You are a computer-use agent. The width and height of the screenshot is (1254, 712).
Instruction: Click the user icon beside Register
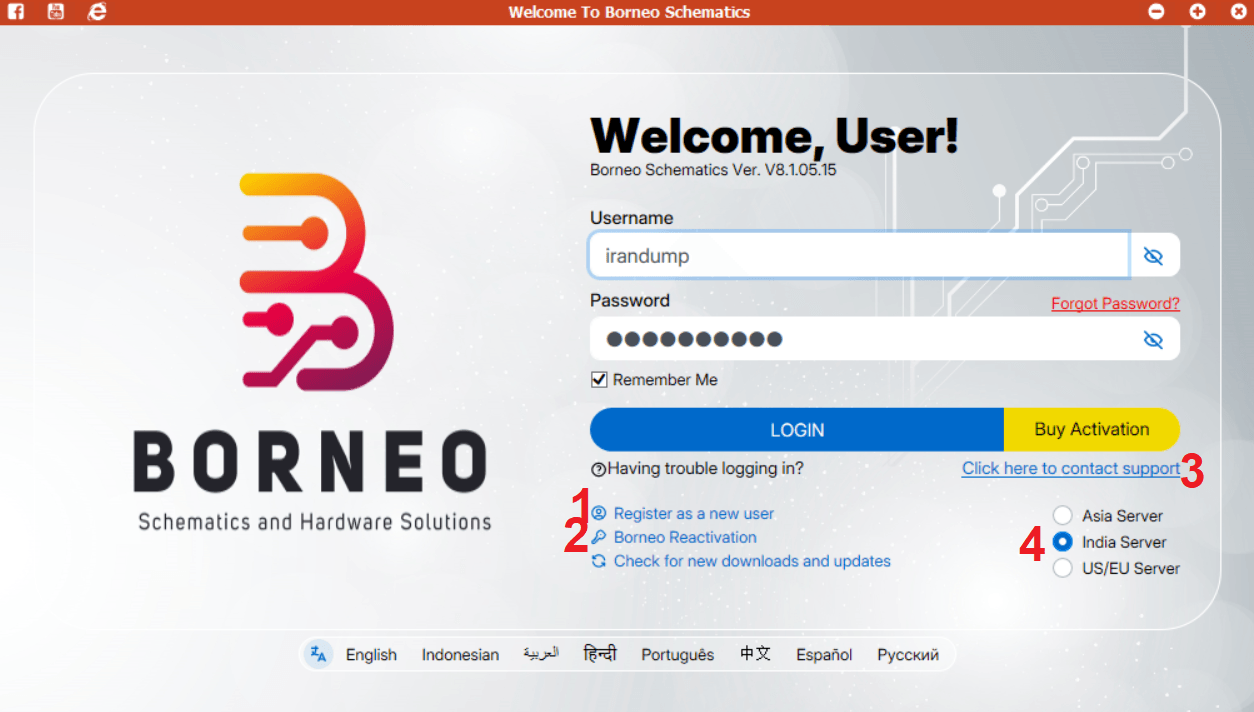599,513
